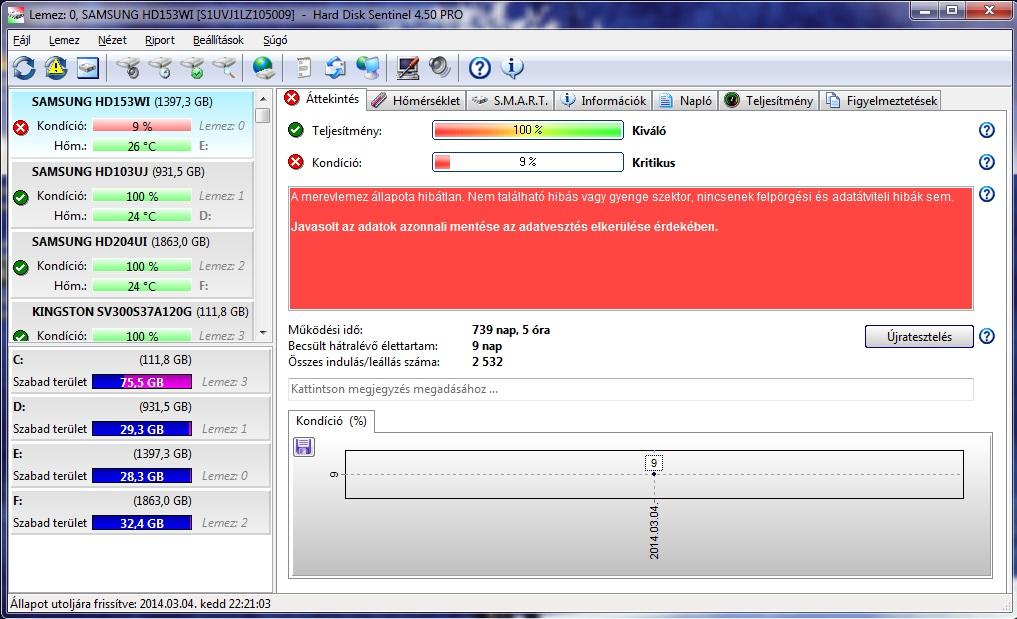Click the green check beside Teljesítmény label
This screenshot has width=1017, height=619.
pos(296,130)
